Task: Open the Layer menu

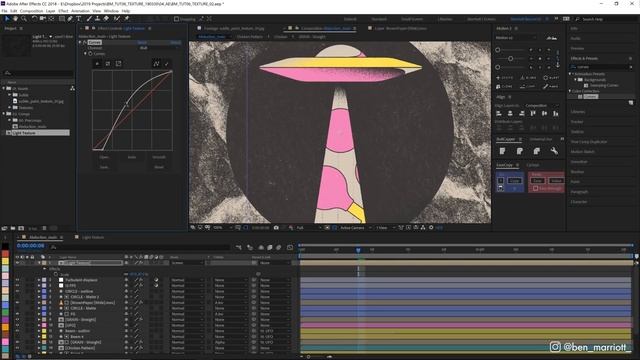Action: point(51,11)
